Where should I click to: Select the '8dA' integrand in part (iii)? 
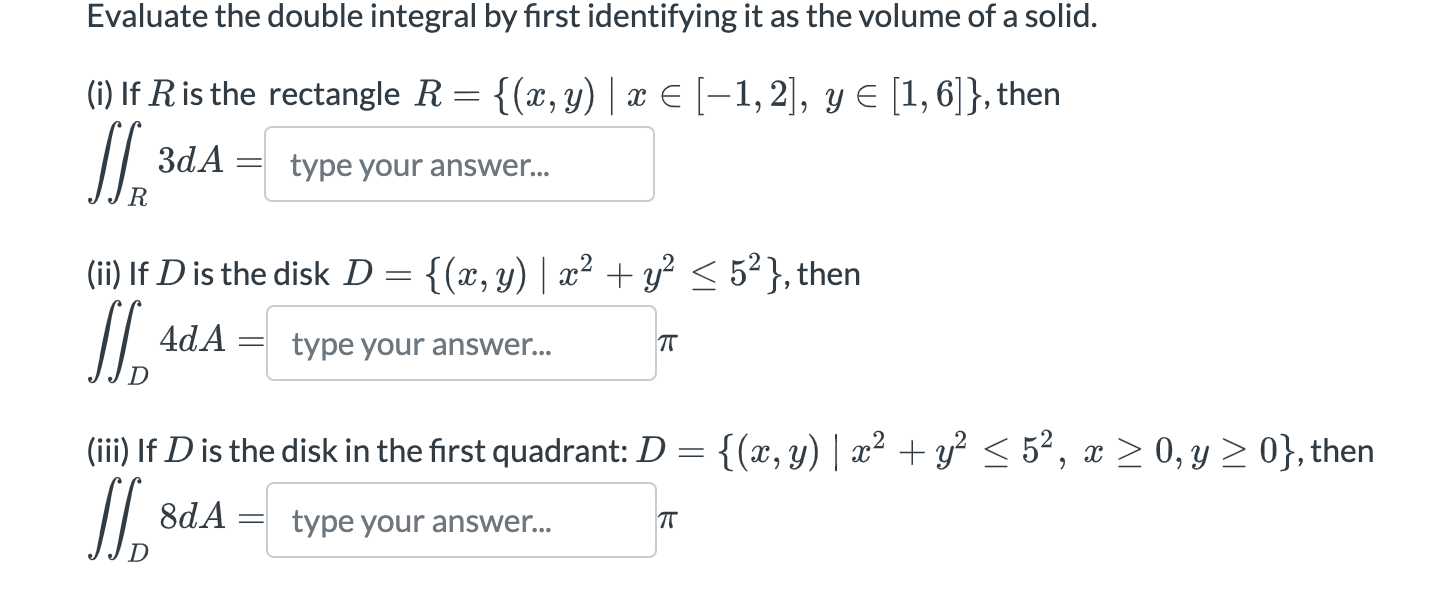(189, 513)
